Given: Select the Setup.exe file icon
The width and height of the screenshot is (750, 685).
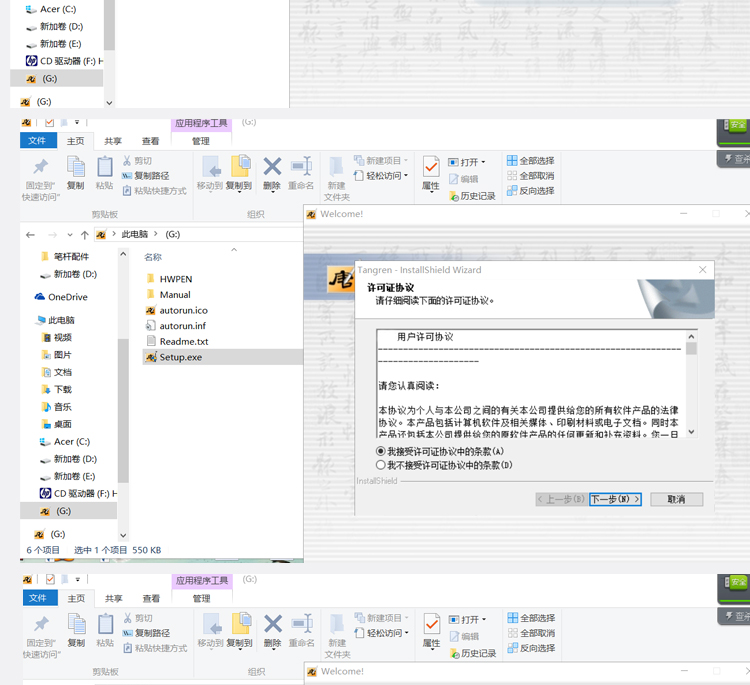Looking at the screenshot, I should pyautogui.click(x=151, y=357).
